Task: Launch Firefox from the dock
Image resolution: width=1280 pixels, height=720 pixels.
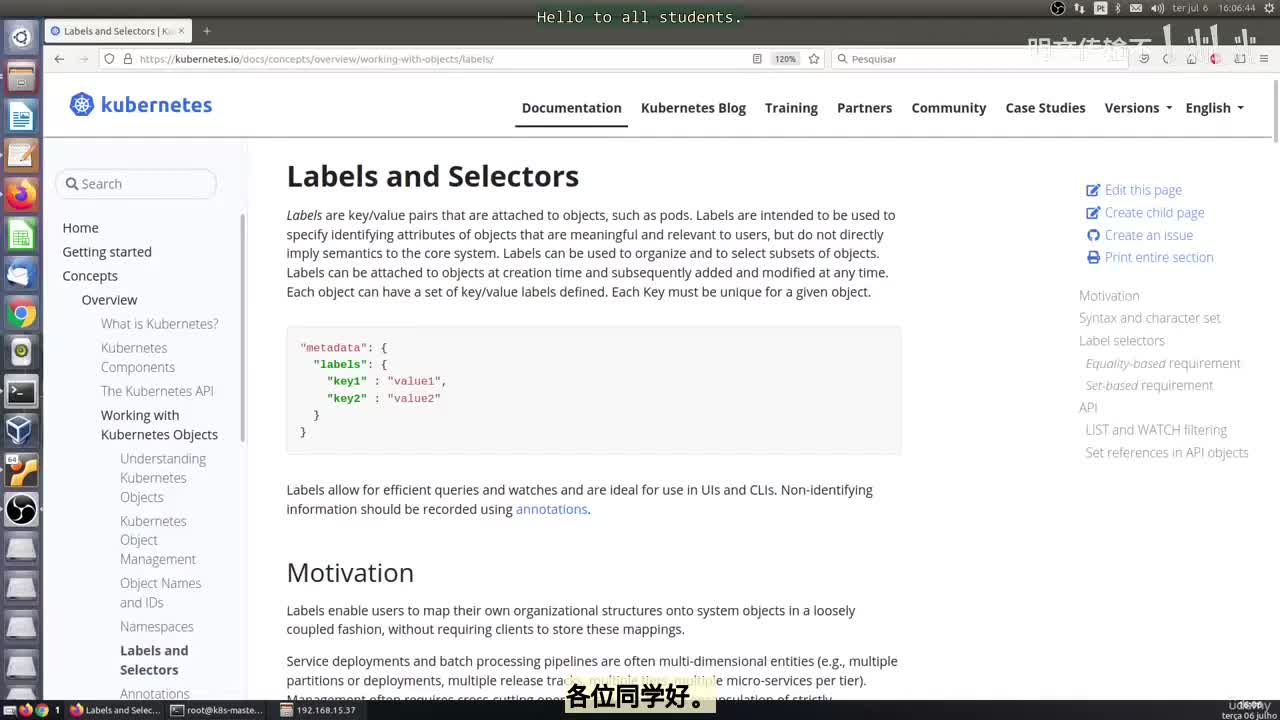Action: 21,194
